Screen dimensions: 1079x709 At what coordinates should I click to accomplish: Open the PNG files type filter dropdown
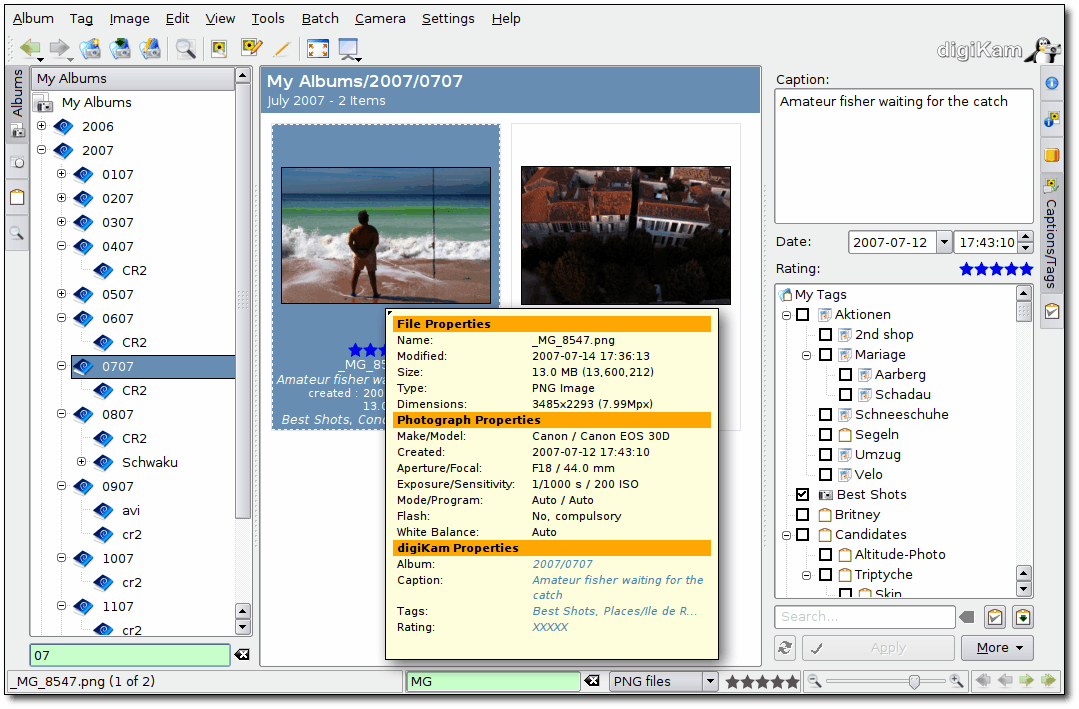(x=710, y=681)
